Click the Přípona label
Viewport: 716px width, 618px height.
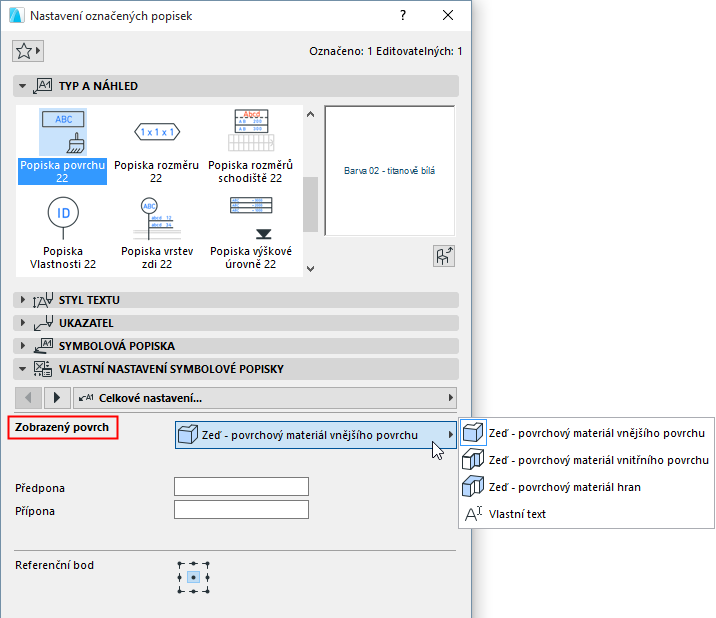click(x=35, y=511)
